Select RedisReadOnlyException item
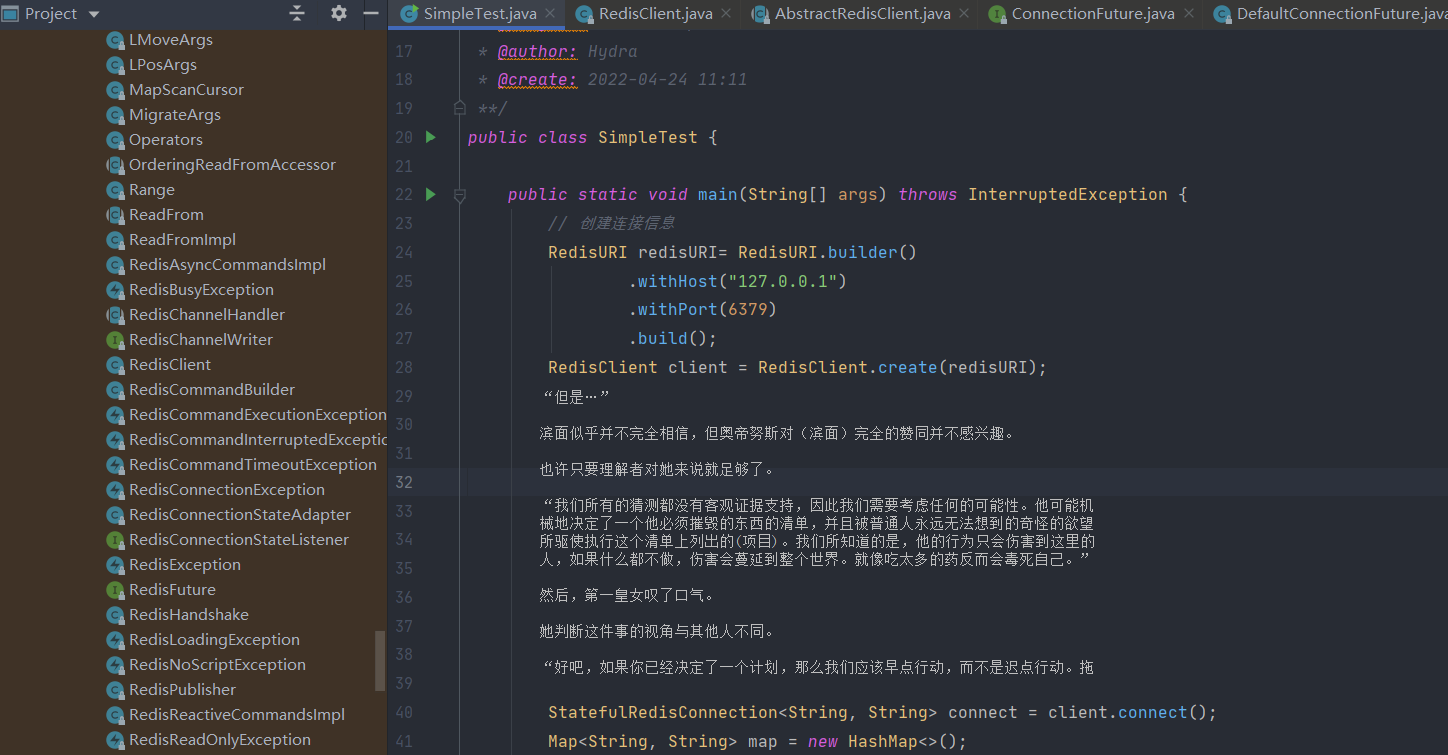The image size is (1448, 755). tap(220, 740)
